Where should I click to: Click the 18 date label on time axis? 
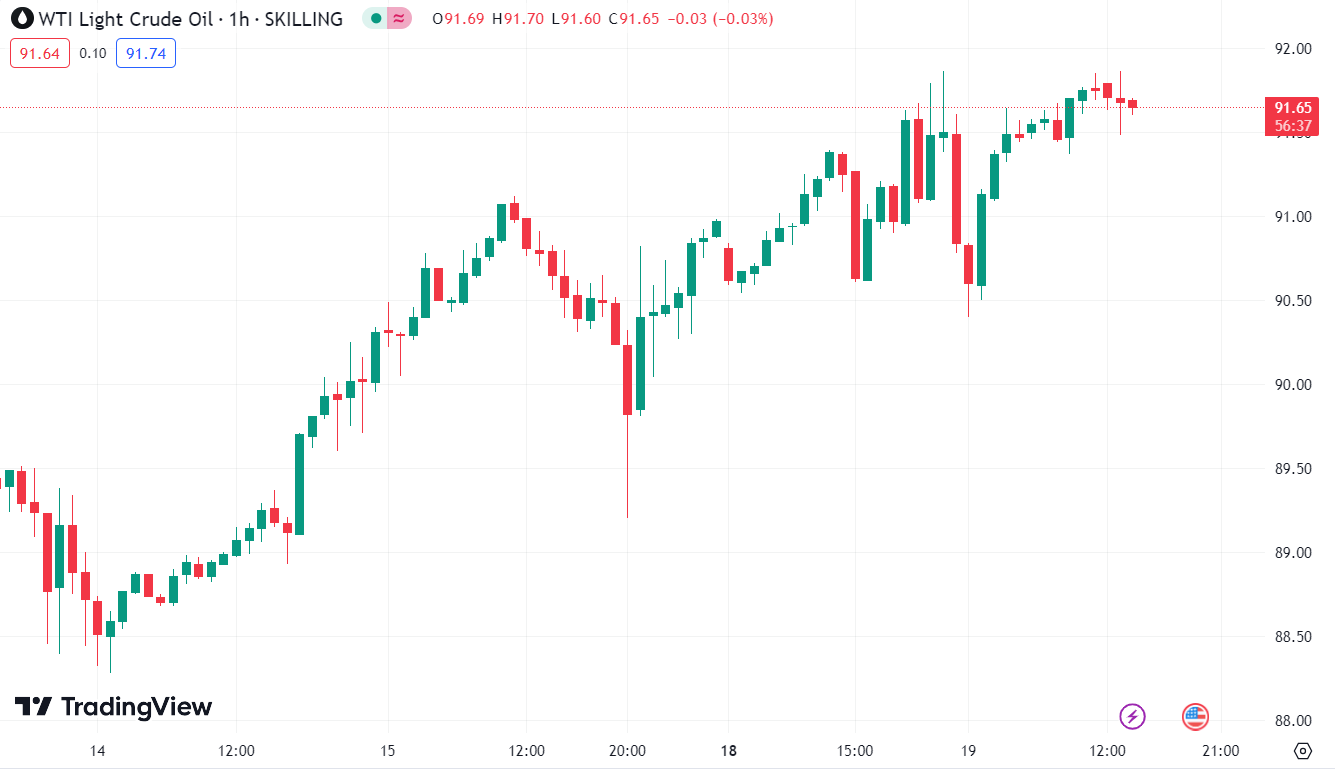728,751
